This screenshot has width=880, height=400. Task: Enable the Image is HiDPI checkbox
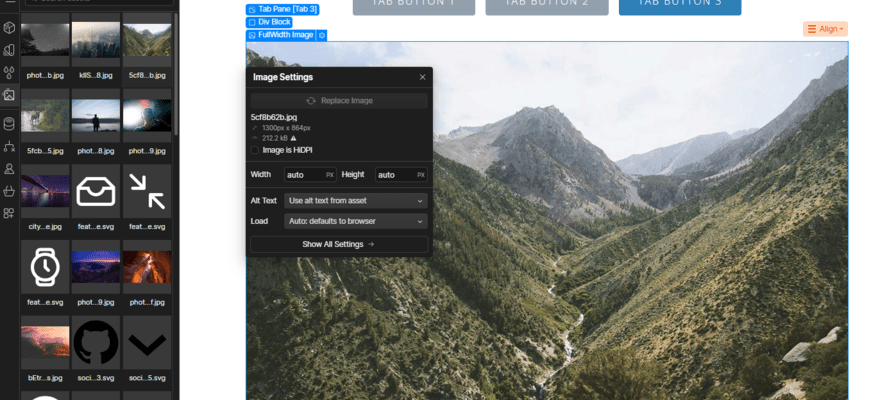coord(255,150)
